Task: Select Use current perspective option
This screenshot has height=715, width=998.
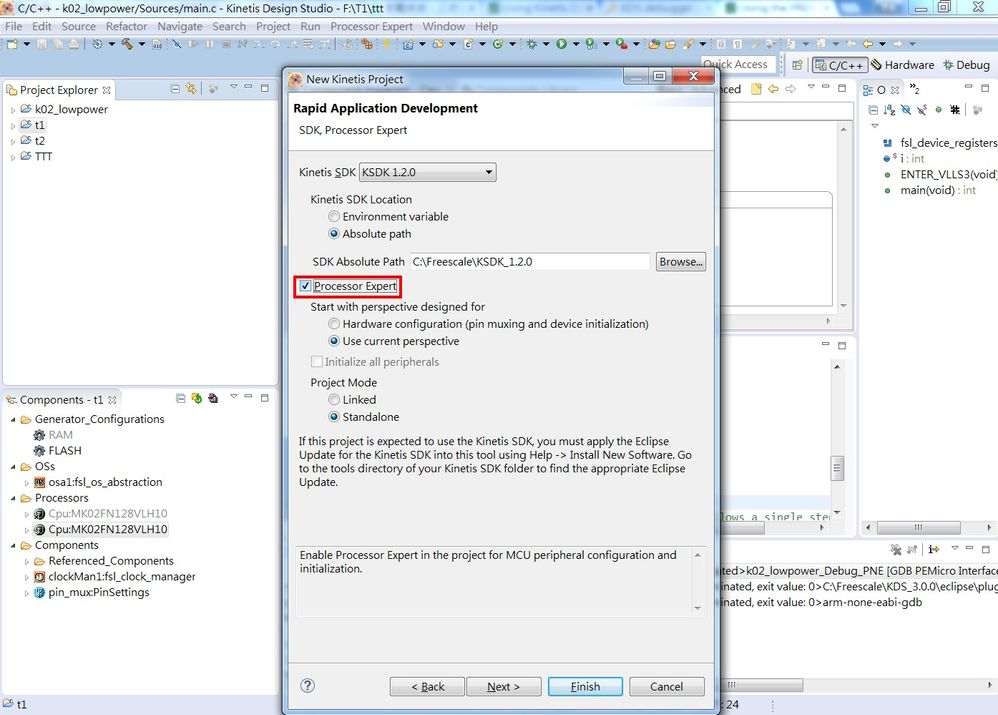Action: click(x=334, y=341)
